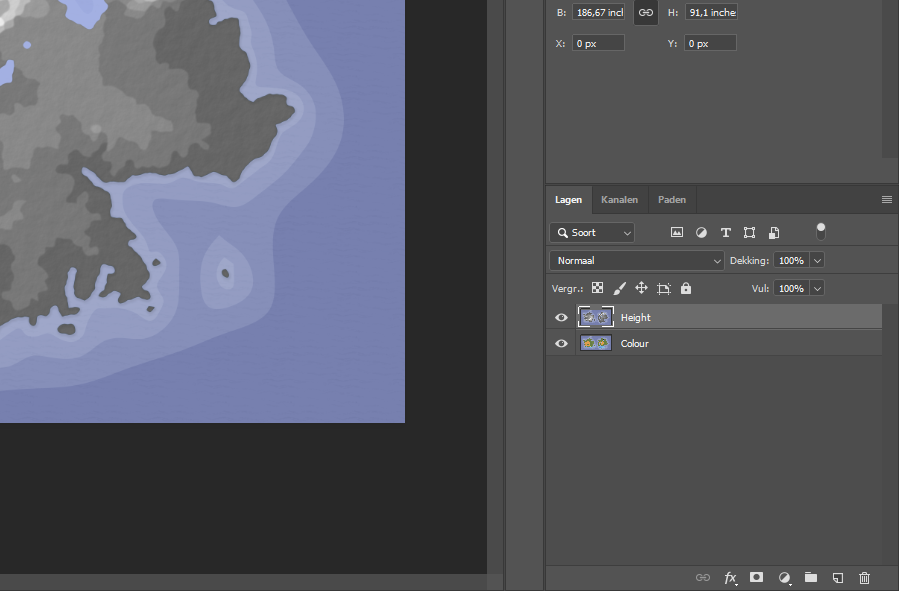The width and height of the screenshot is (899, 591).
Task: Hide the Colour layer
Action: 561,343
